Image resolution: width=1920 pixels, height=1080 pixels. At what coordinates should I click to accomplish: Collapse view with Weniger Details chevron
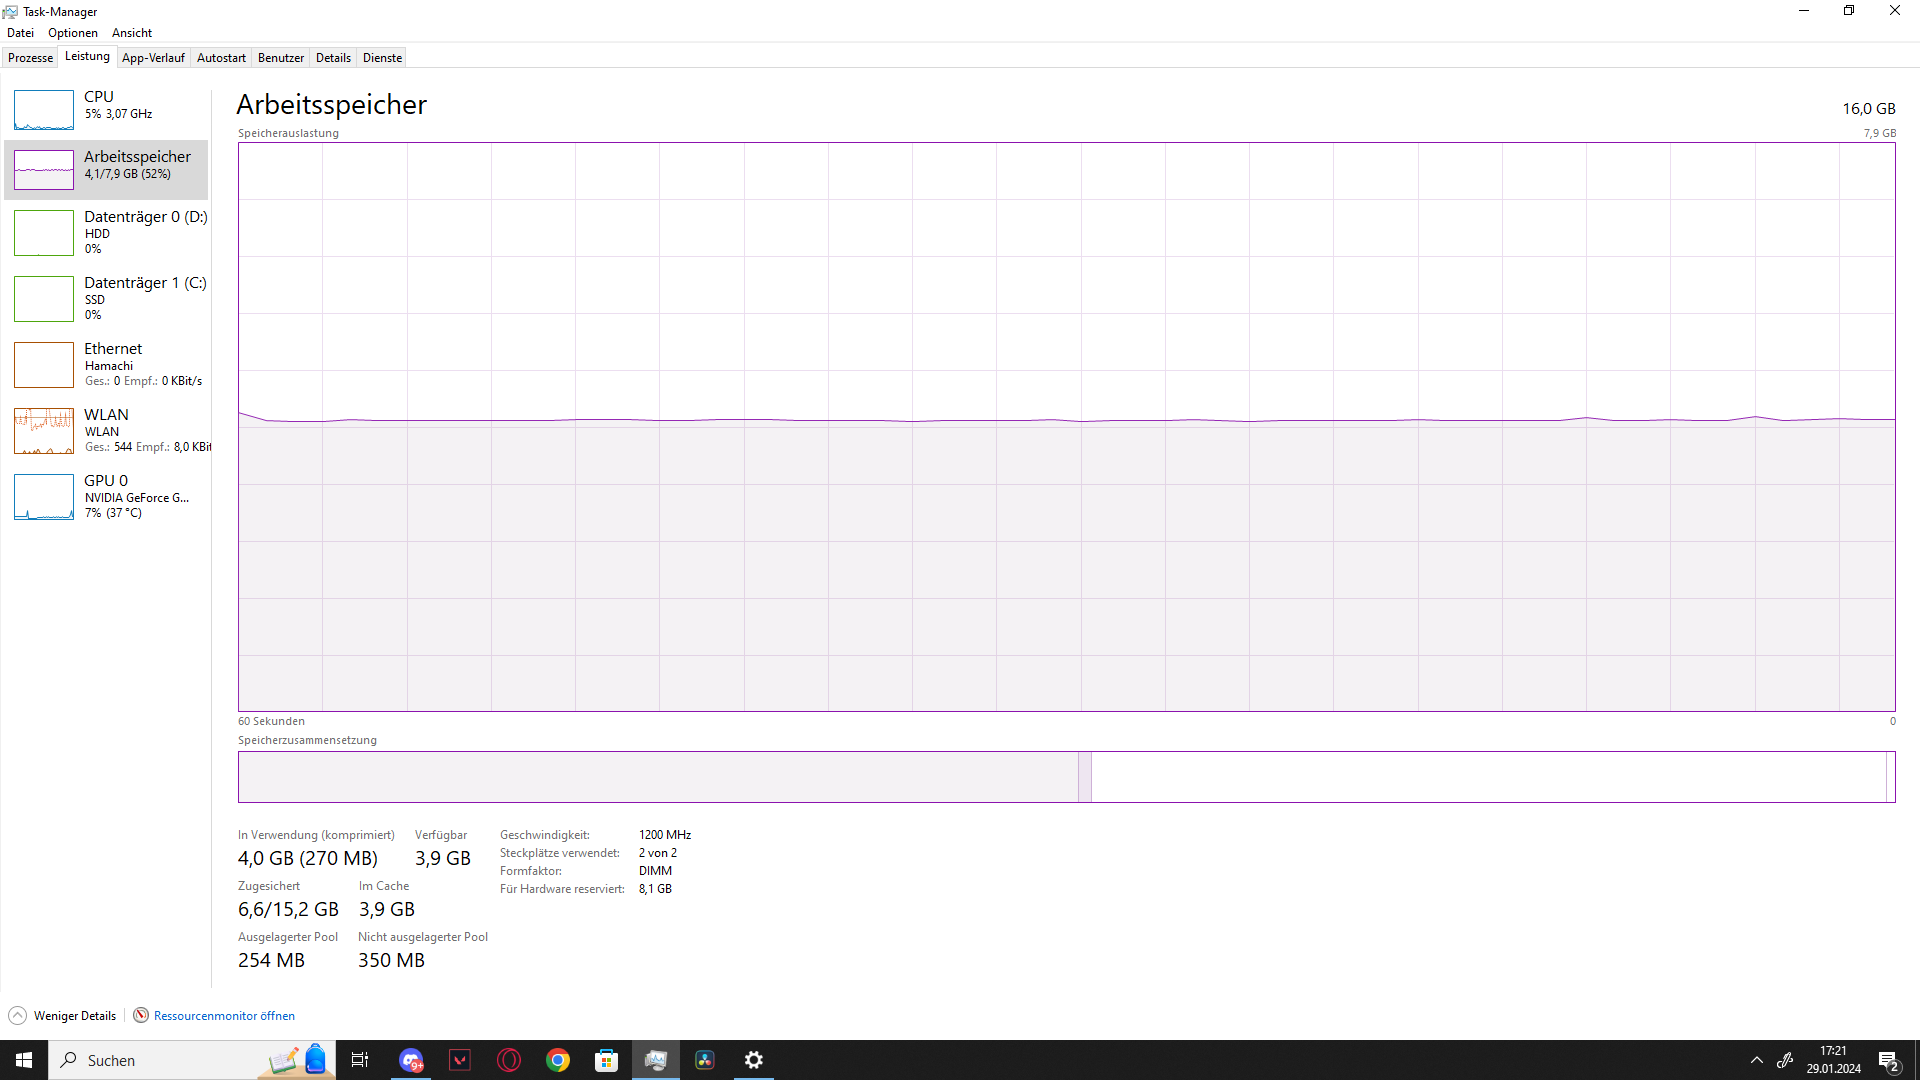click(18, 1016)
